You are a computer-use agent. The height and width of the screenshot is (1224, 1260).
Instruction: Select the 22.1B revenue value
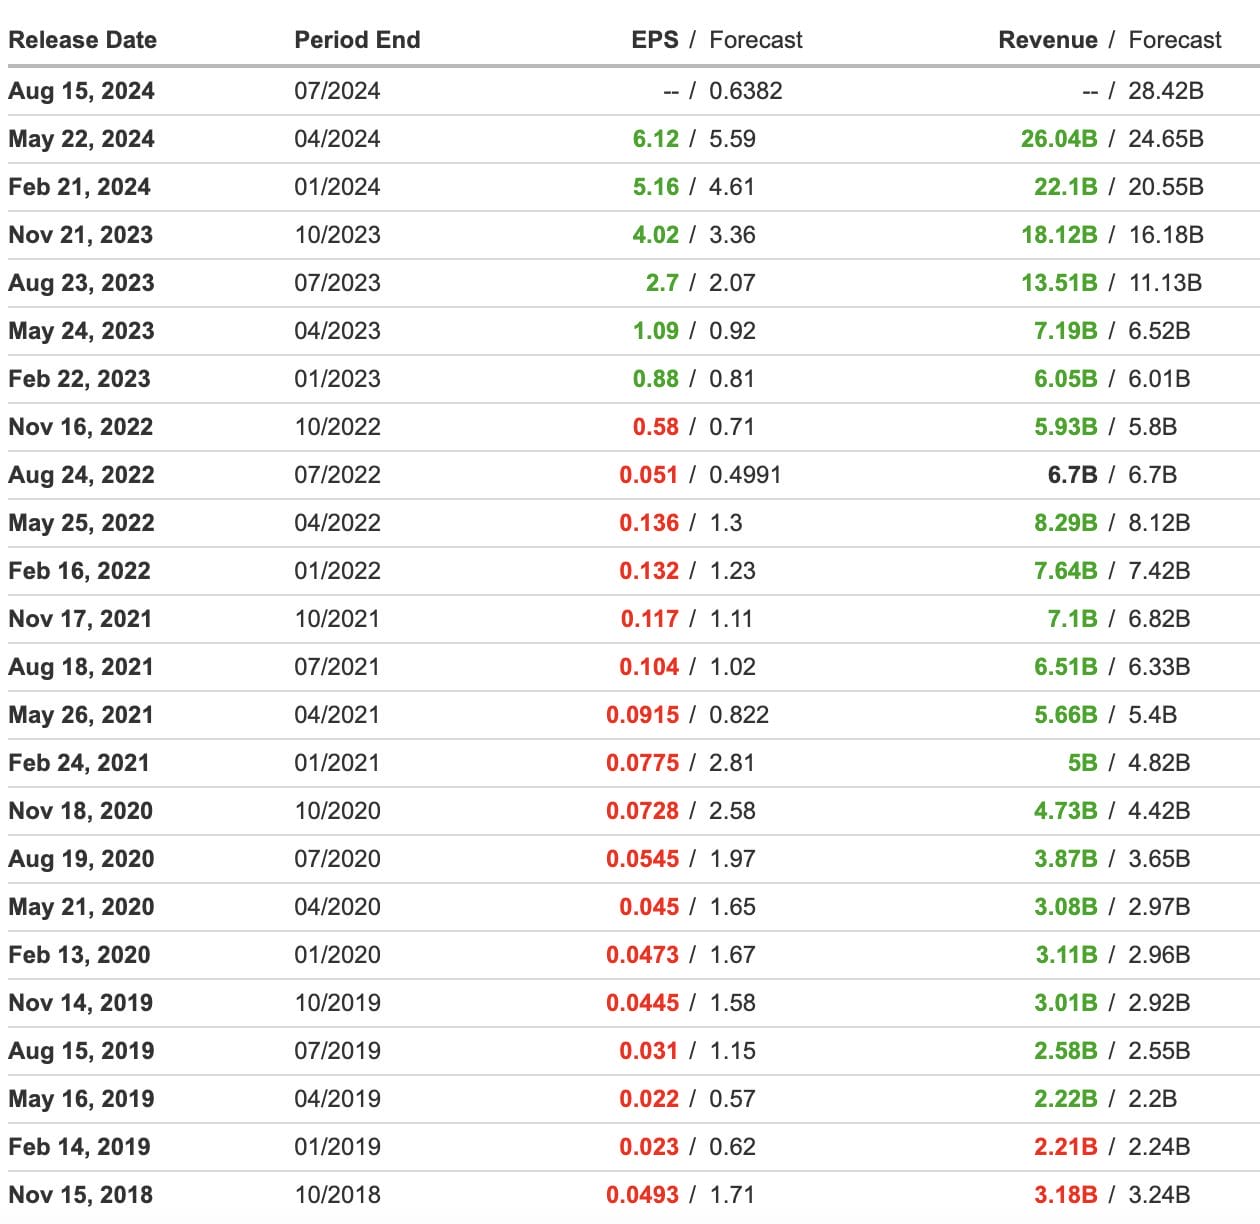[x=1066, y=187]
